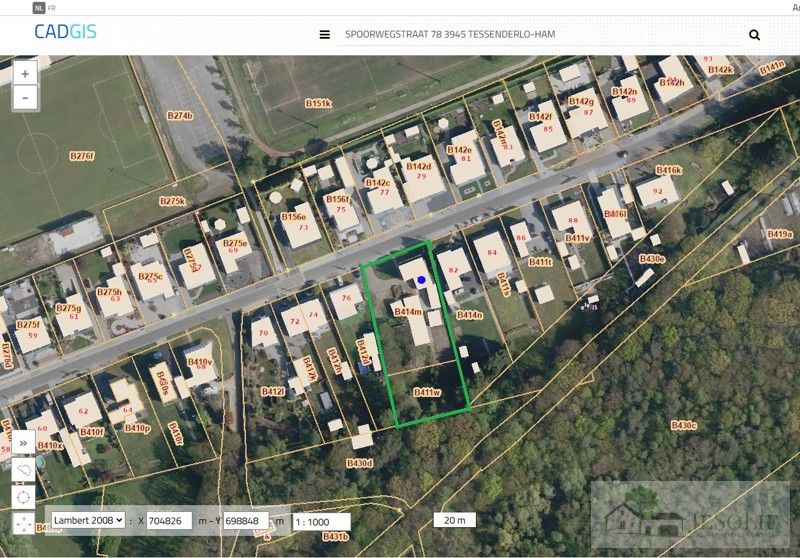Click parcel label B410p
800x558 pixels.
coord(137,428)
